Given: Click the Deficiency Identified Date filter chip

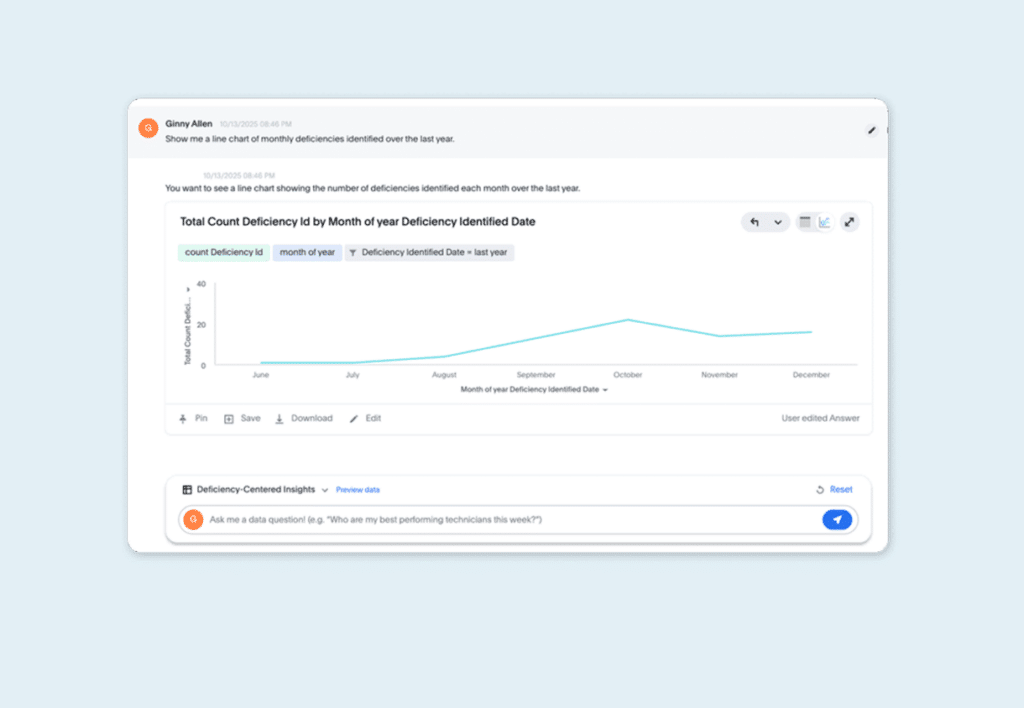Looking at the screenshot, I should [x=429, y=252].
